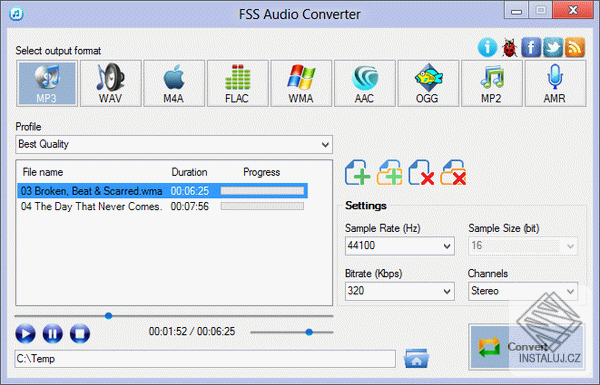The width and height of the screenshot is (600, 385).
Task: Click the Progress column header
Action: coord(262,172)
